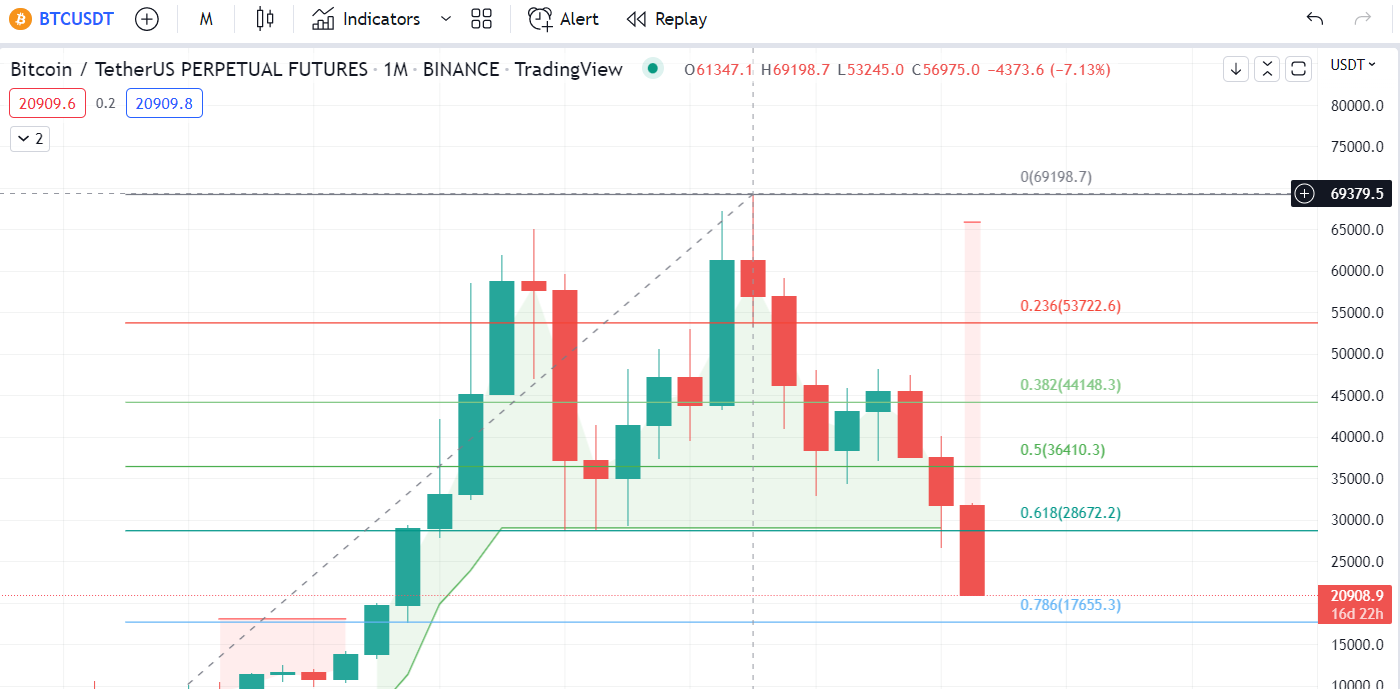Open the Indicators dialog

click(366, 18)
